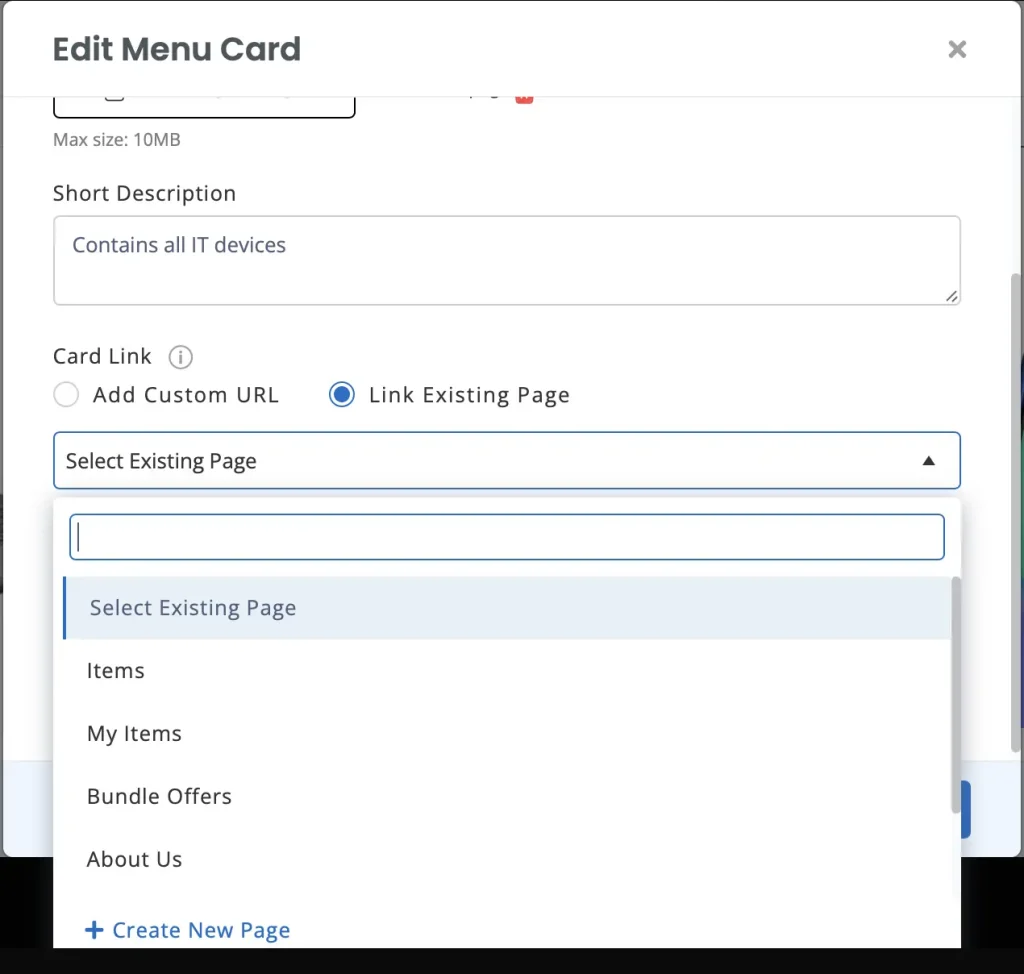Click the dialog's vertical scrollbar
The width and height of the screenshot is (1024, 974).
(x=1016, y=513)
